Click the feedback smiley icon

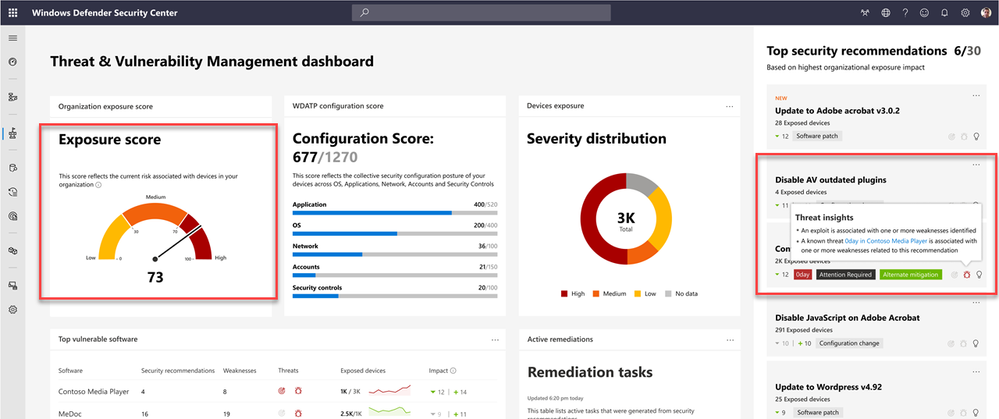pyautogui.click(x=924, y=13)
